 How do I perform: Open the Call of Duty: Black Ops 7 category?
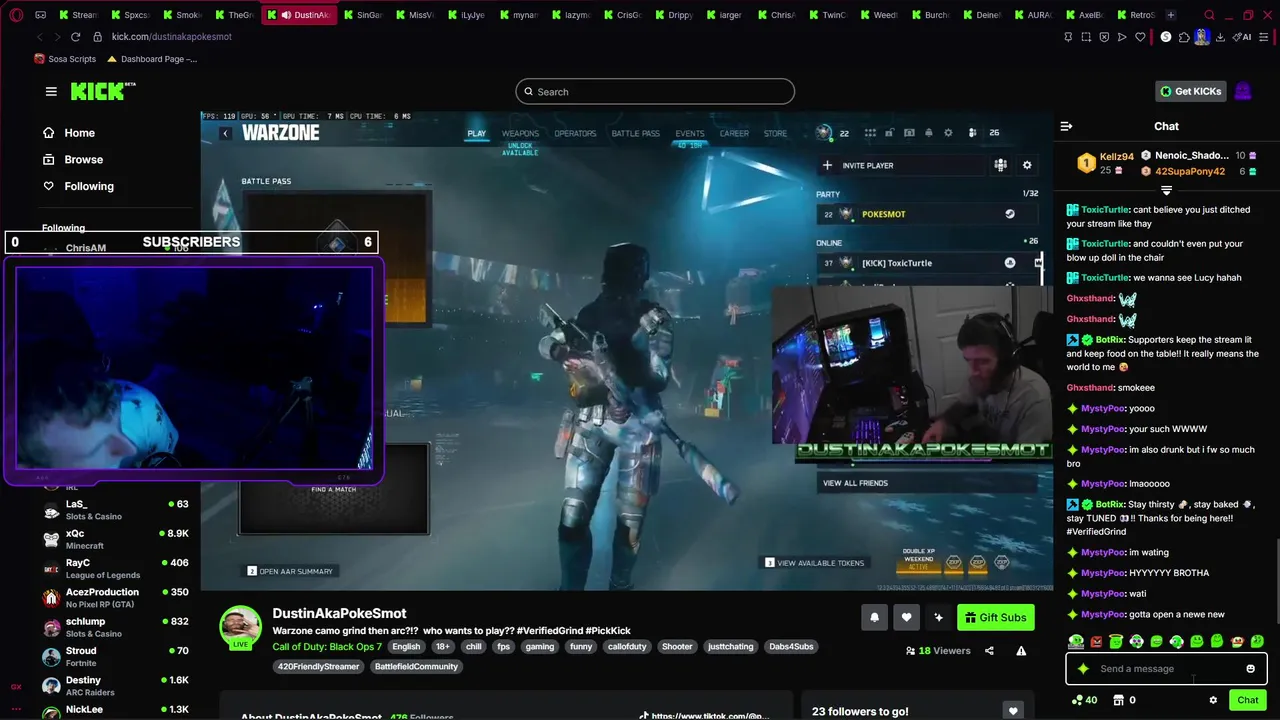[x=327, y=647]
